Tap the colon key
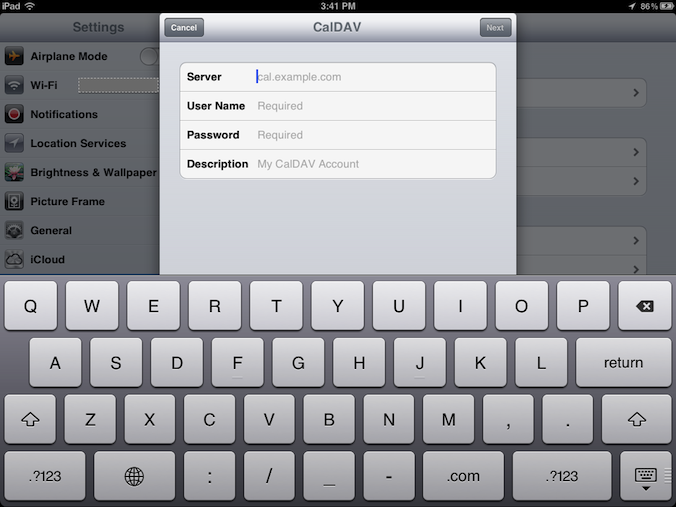Viewport: 676px width, 507px height. (x=210, y=476)
